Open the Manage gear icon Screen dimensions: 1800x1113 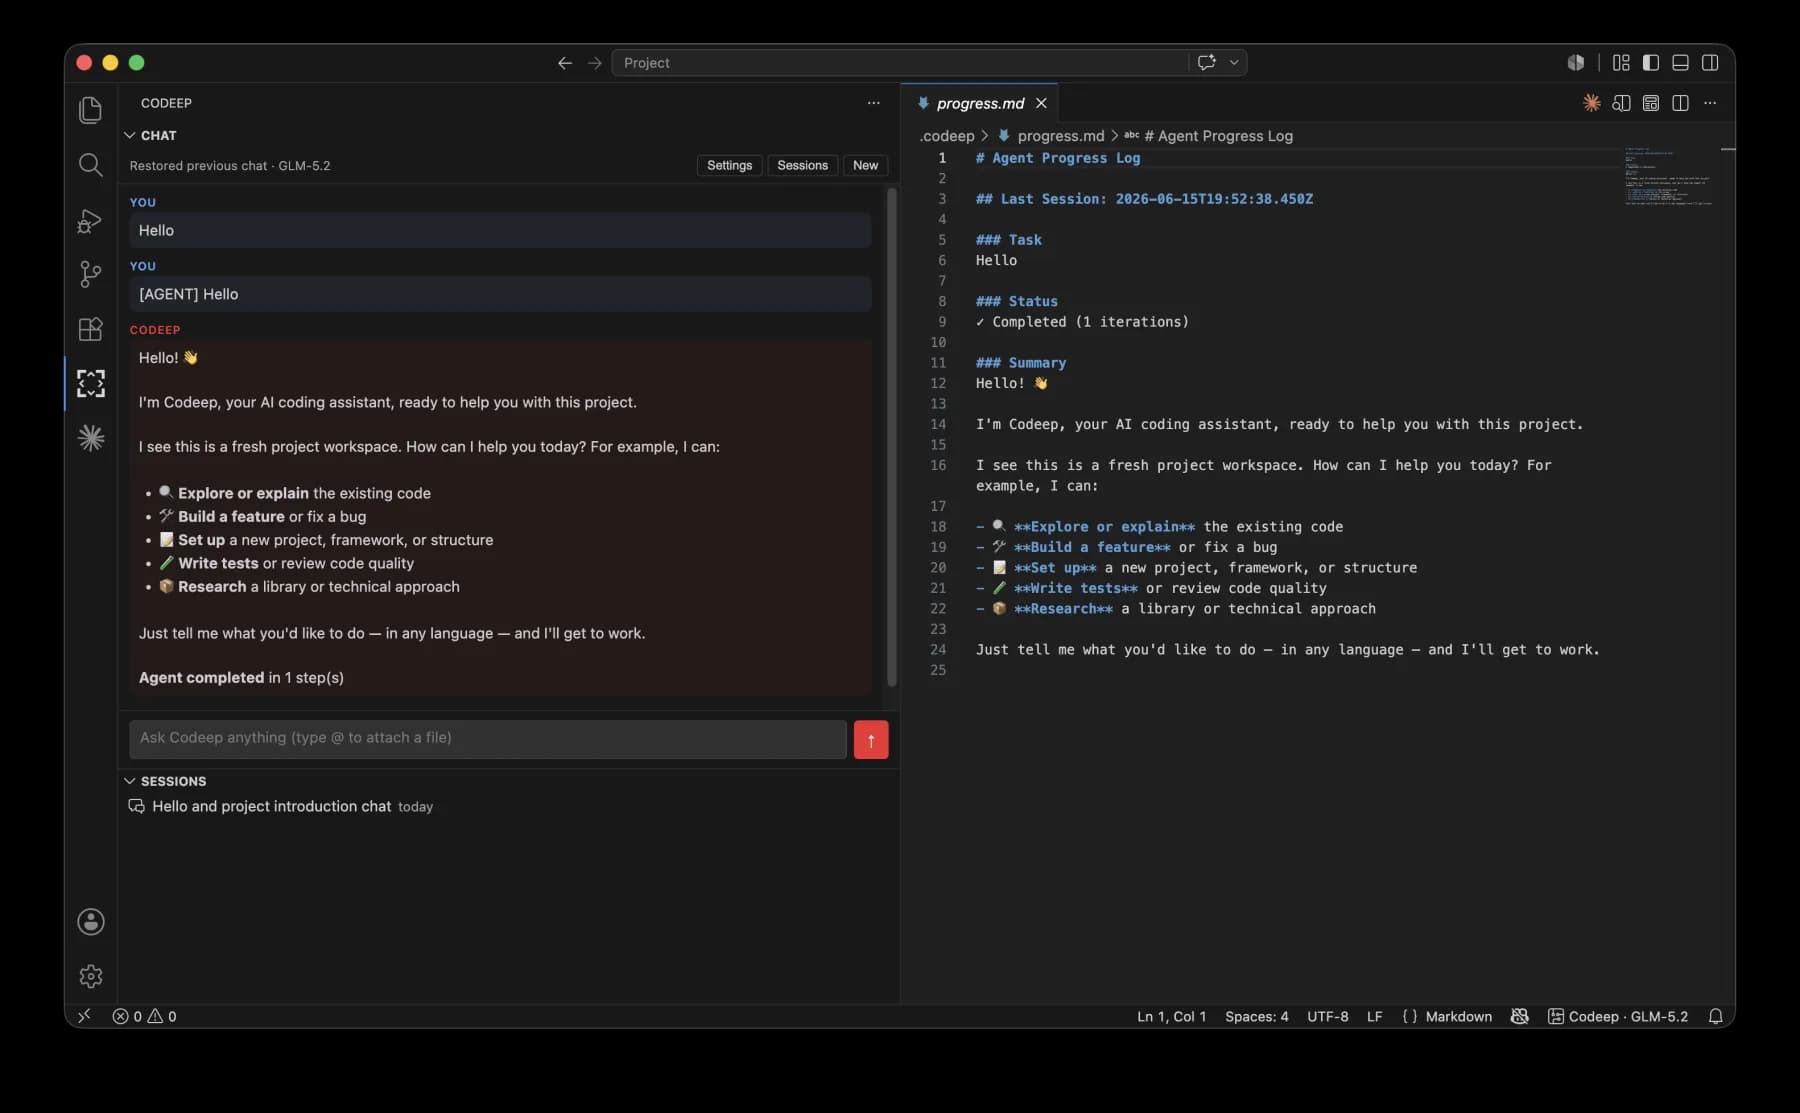pos(90,976)
